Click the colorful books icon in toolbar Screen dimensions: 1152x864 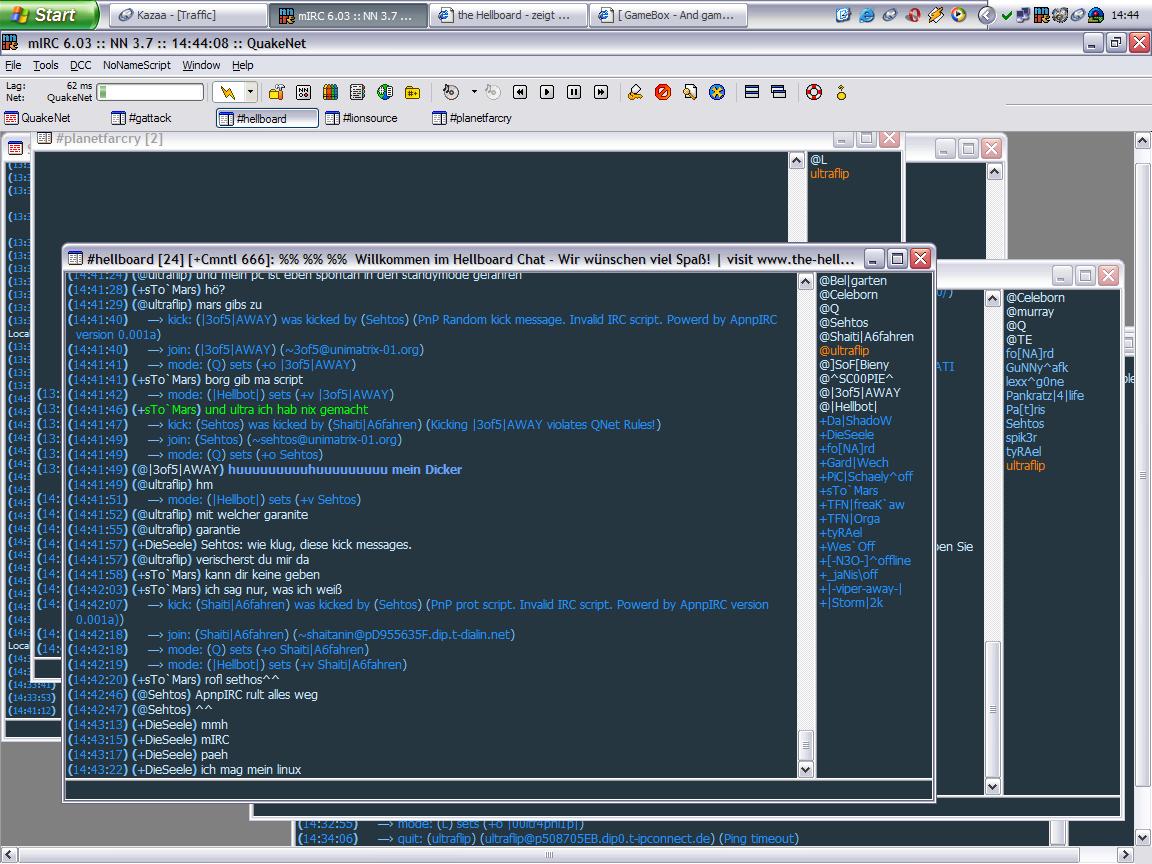[x=330, y=92]
